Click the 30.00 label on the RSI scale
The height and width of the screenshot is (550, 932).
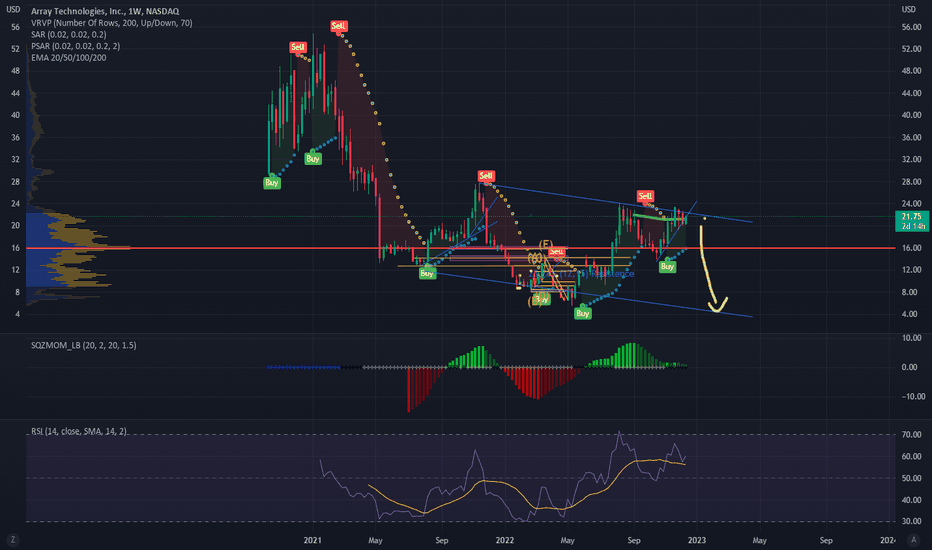(x=911, y=521)
